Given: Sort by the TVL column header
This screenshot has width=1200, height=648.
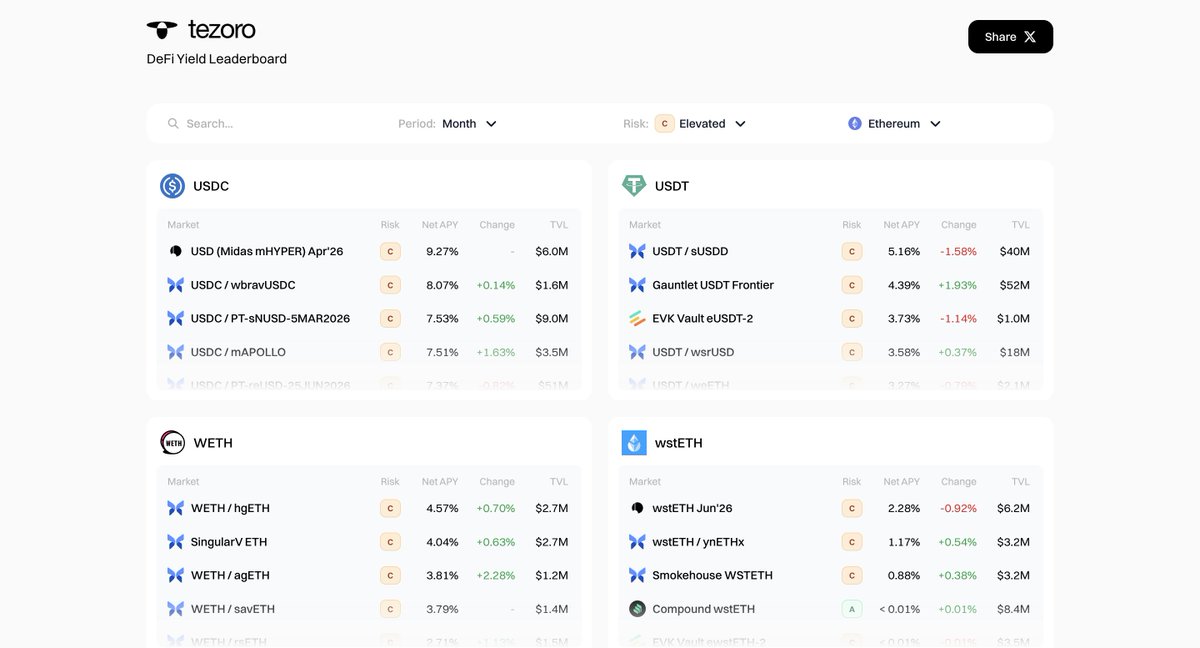Looking at the screenshot, I should pos(558,224).
